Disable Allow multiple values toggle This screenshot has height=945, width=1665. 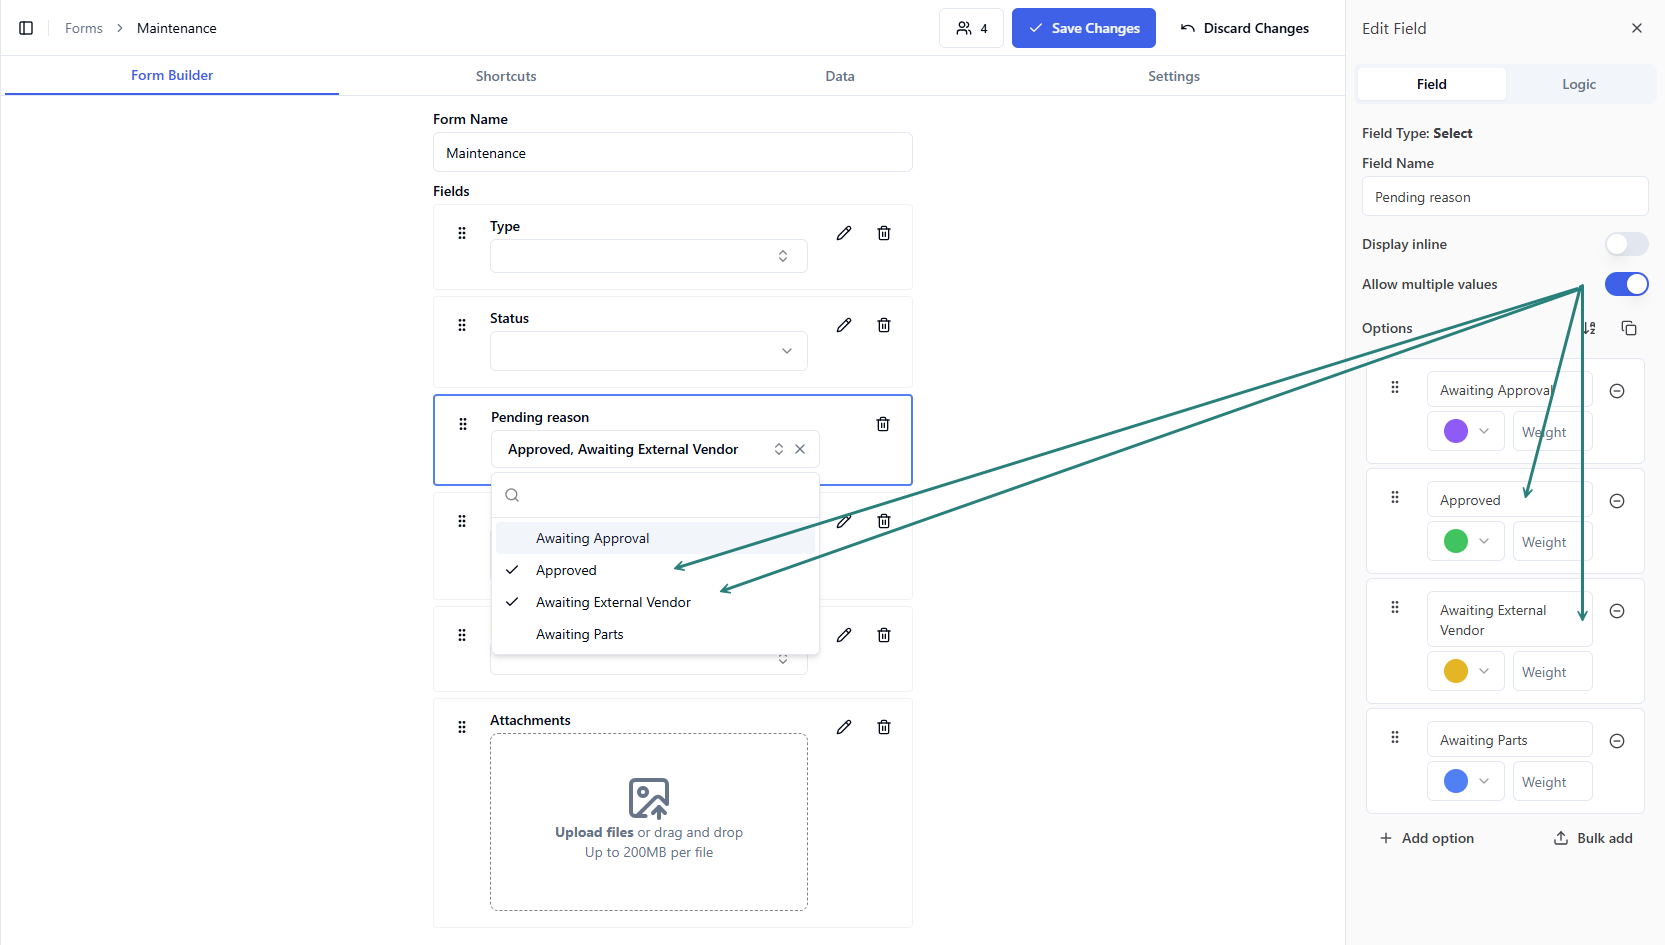tap(1626, 284)
